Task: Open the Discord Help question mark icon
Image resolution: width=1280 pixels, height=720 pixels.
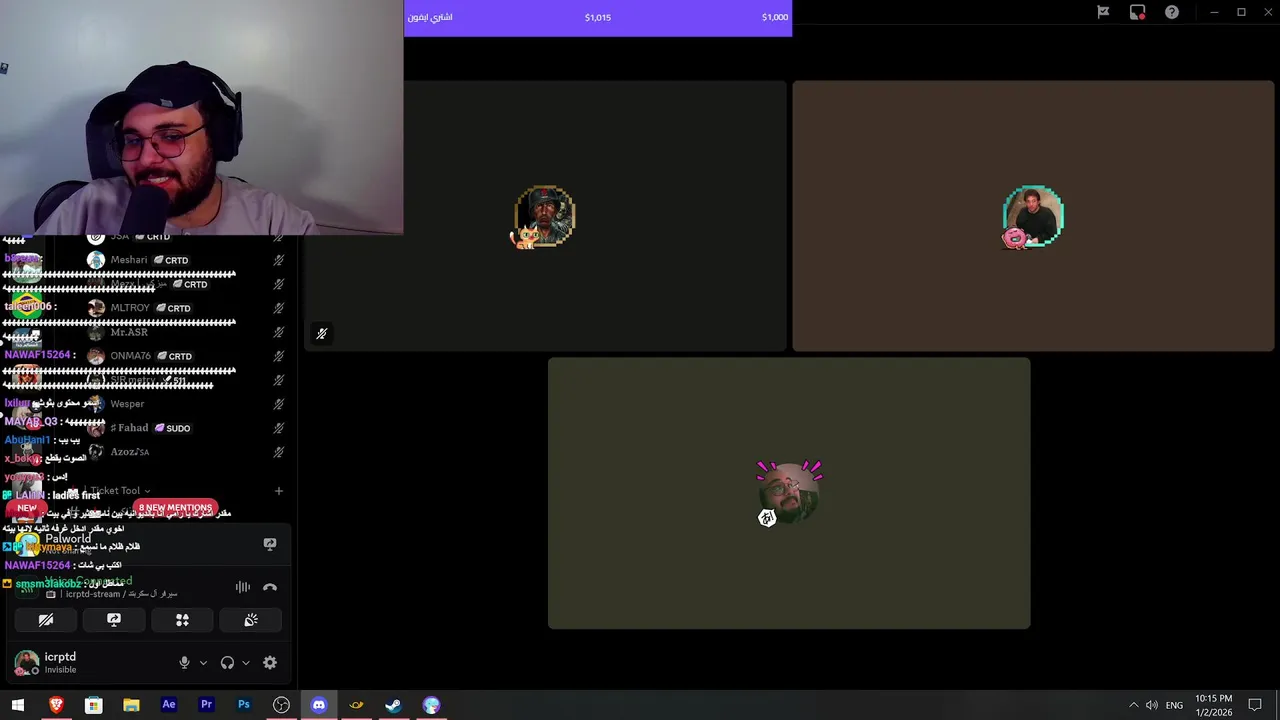Action: click(1172, 12)
